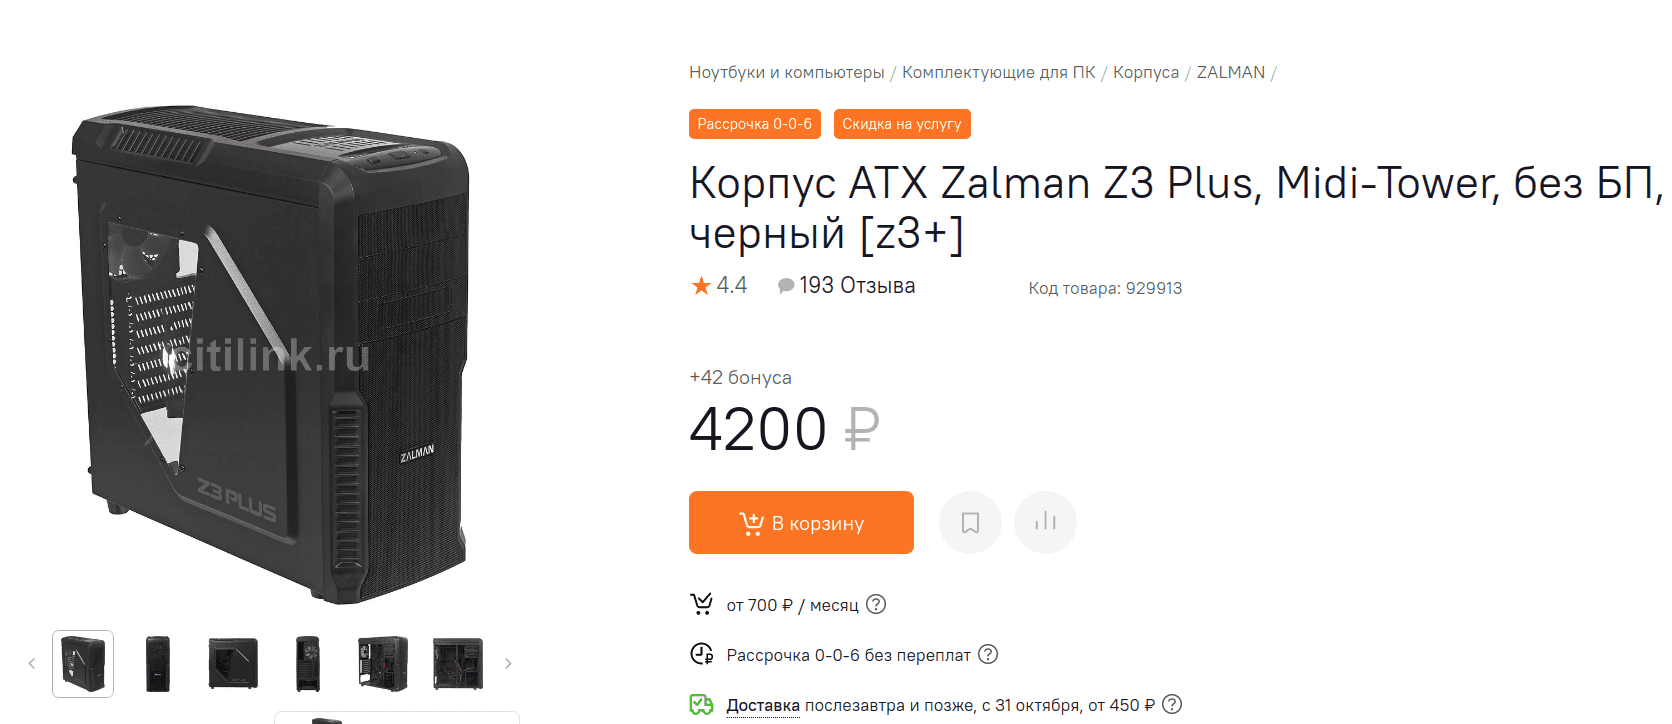The image size is (1672, 724).
Task: Click the orange rating star
Action: point(701,286)
